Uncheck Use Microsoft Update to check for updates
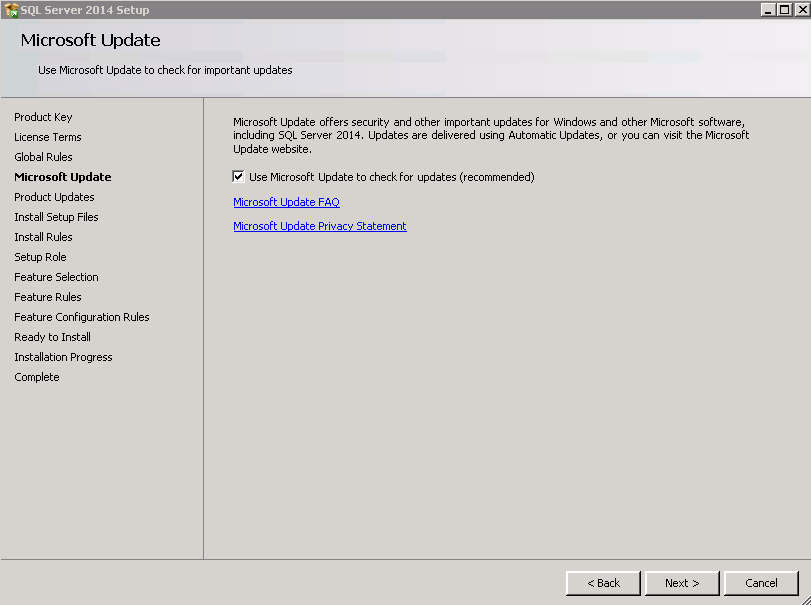Image resolution: width=811 pixels, height=605 pixels. (238, 177)
